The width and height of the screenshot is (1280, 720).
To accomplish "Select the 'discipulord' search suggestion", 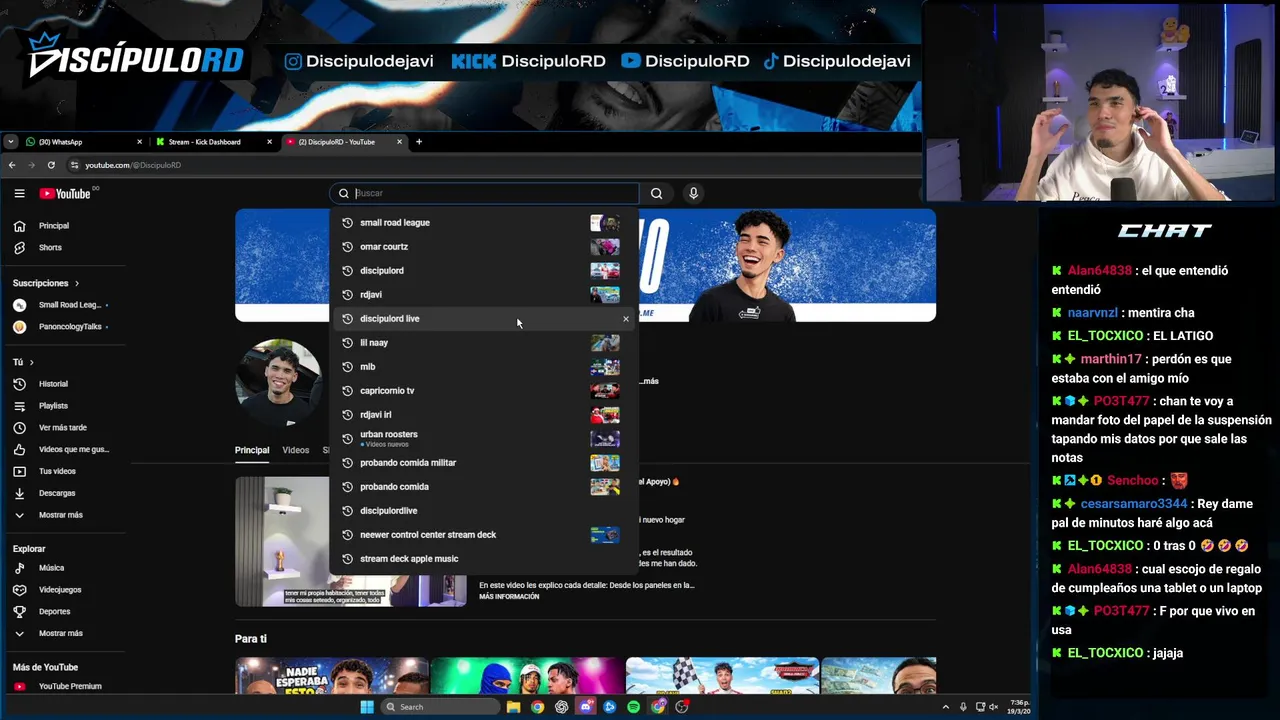I will [484, 271].
